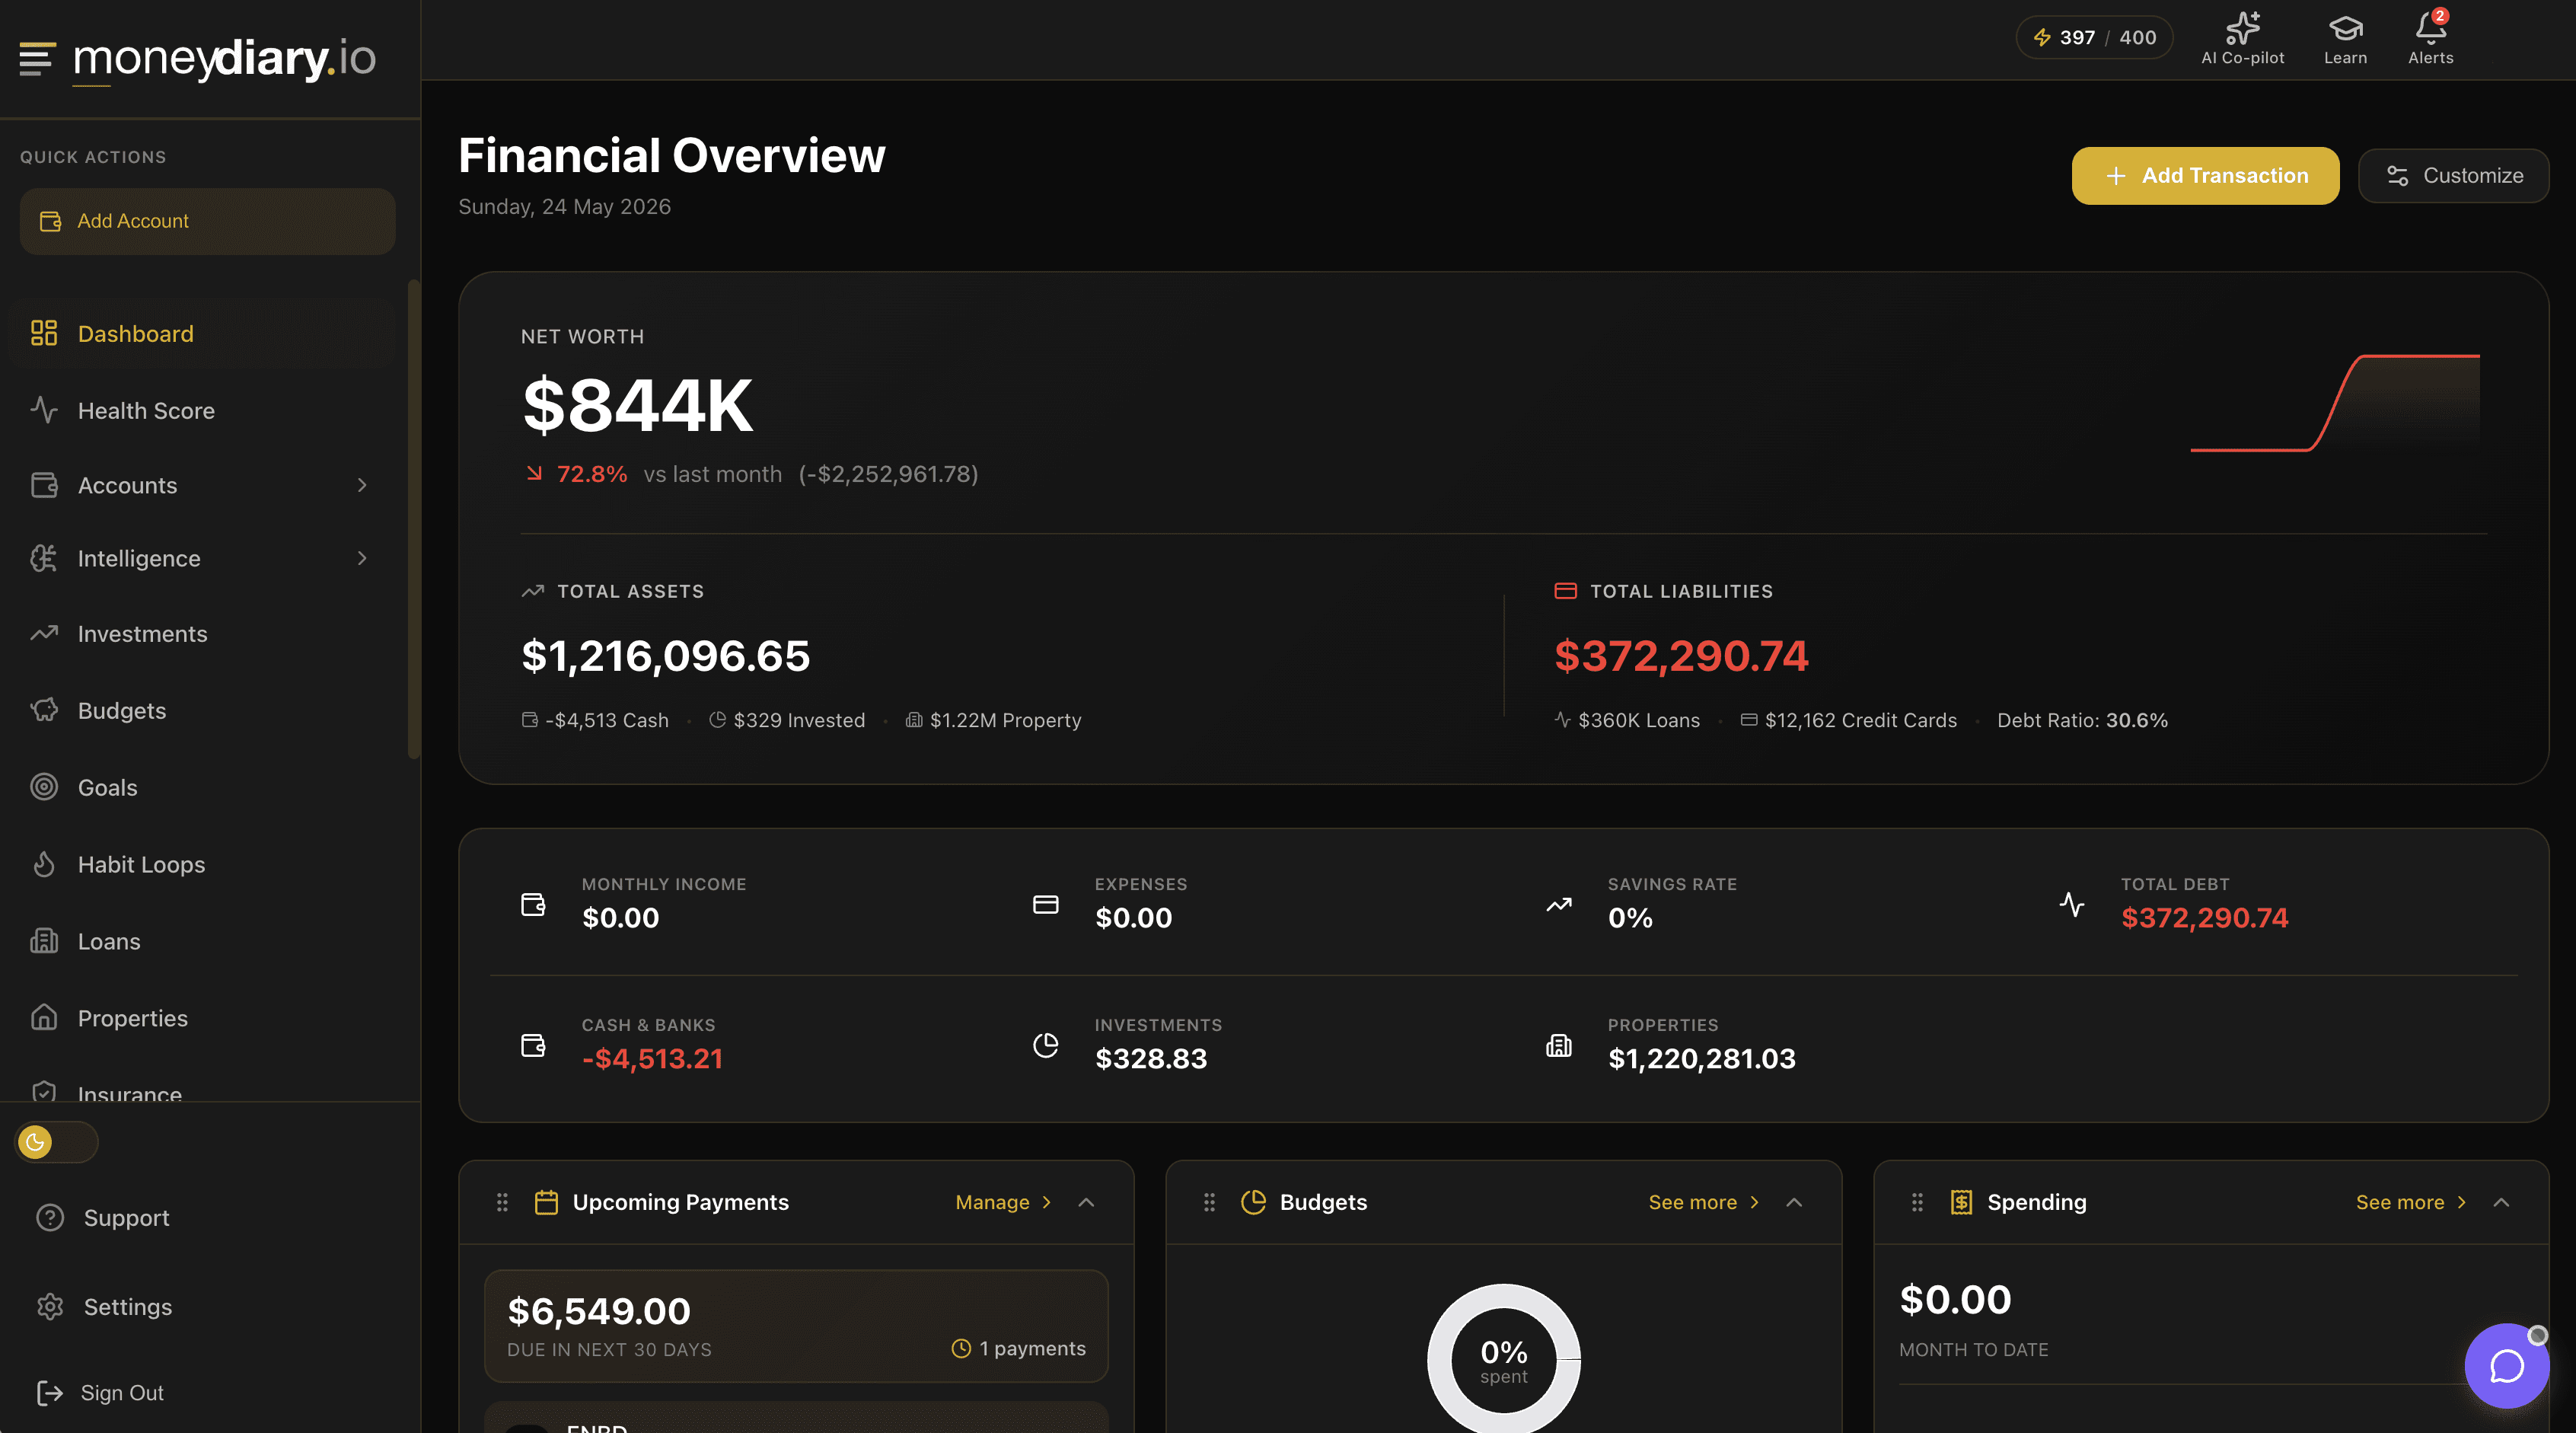Collapse the Spending widget
This screenshot has height=1433, width=2576.
2501,1202
